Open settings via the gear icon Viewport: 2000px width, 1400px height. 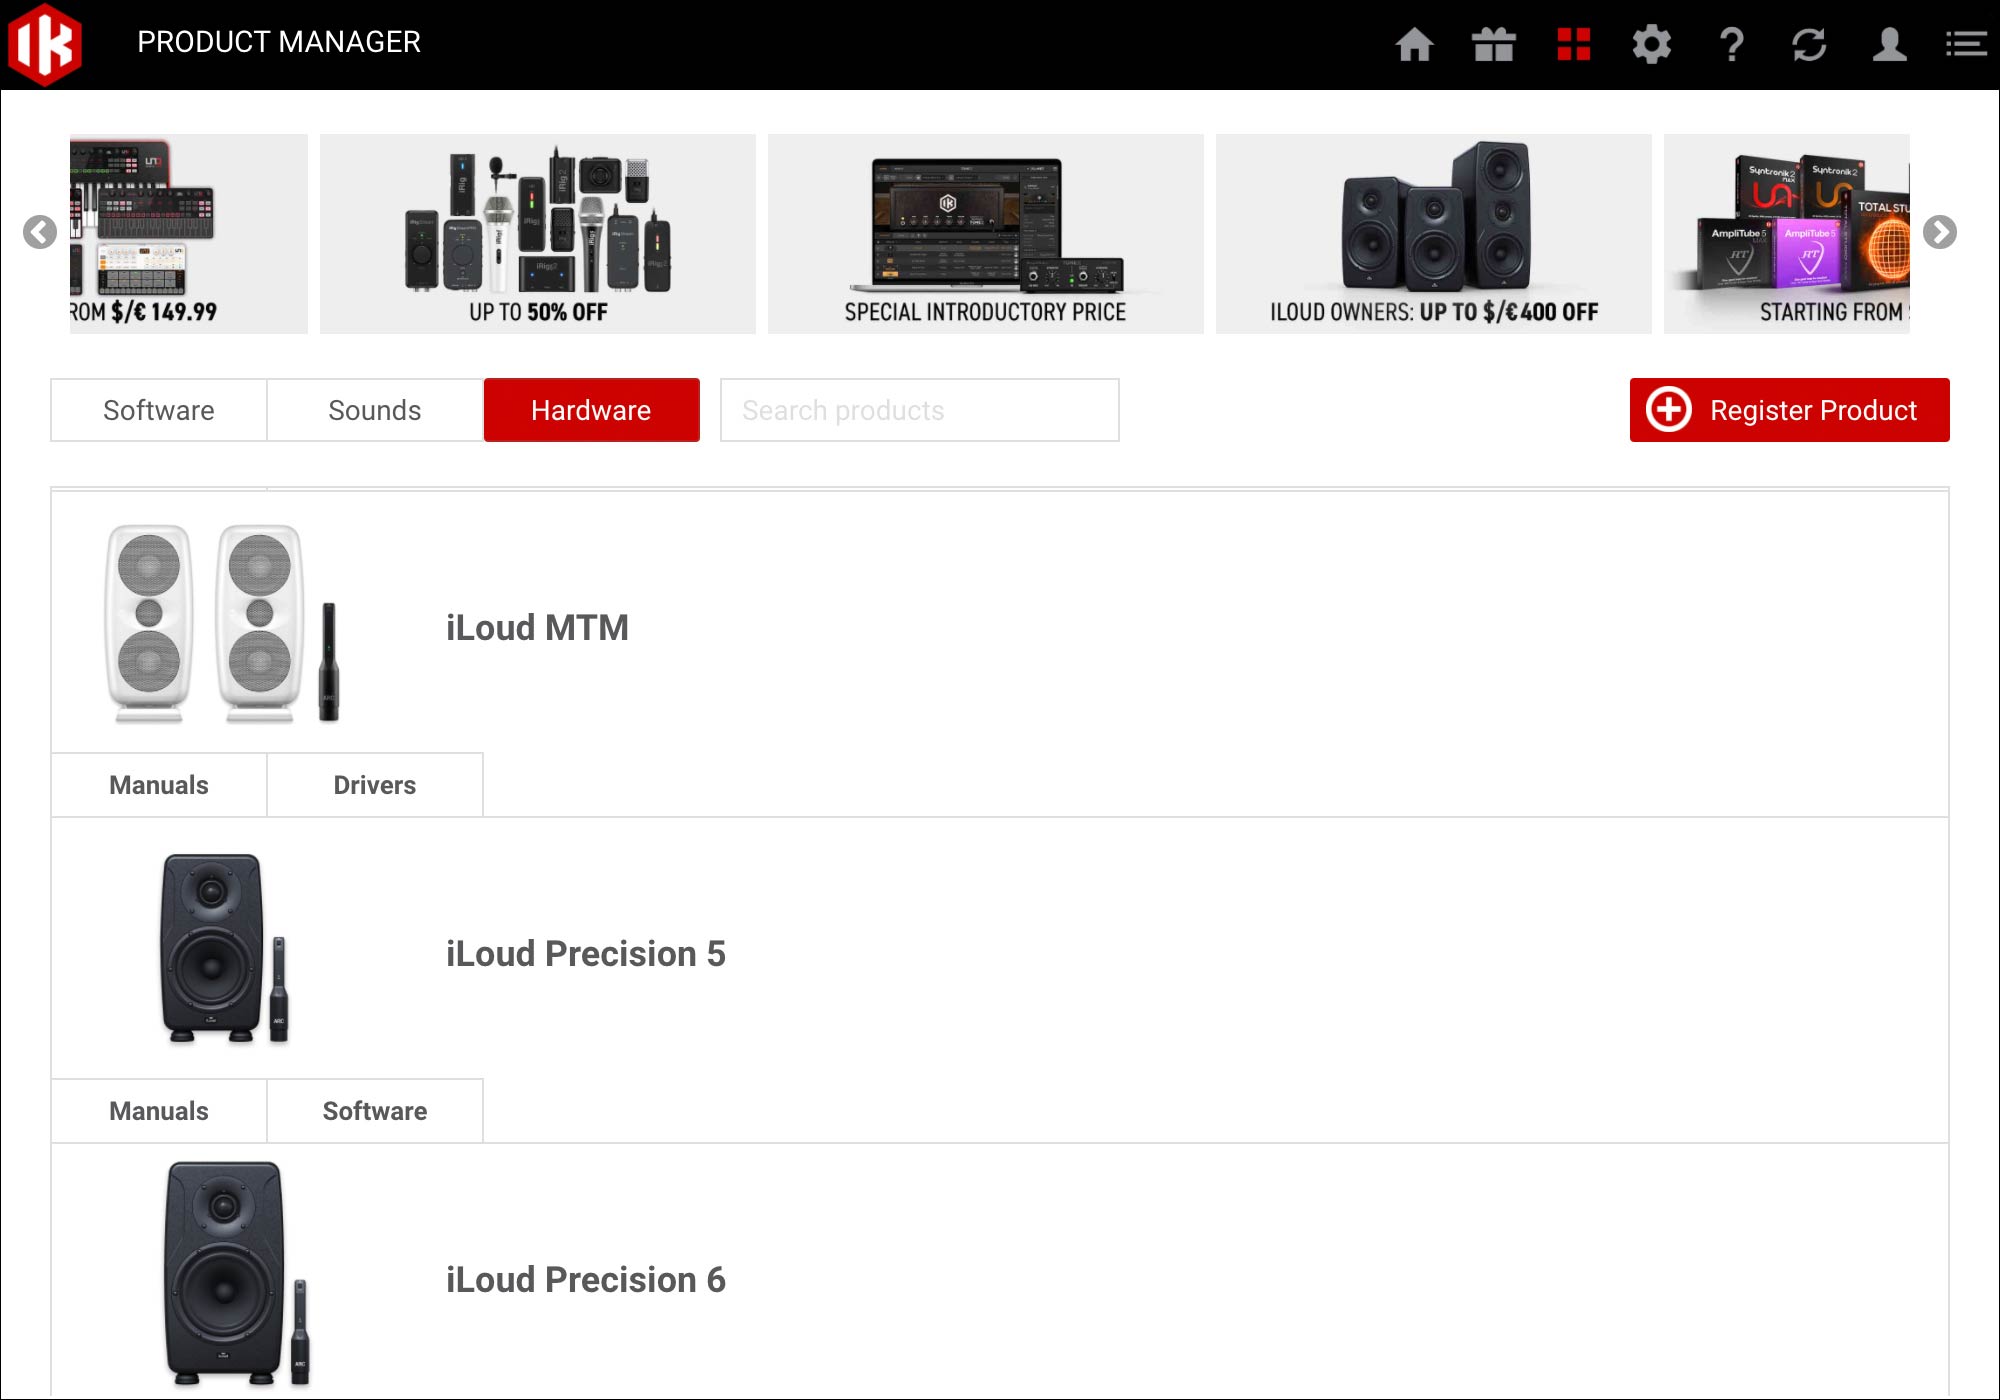point(1651,44)
